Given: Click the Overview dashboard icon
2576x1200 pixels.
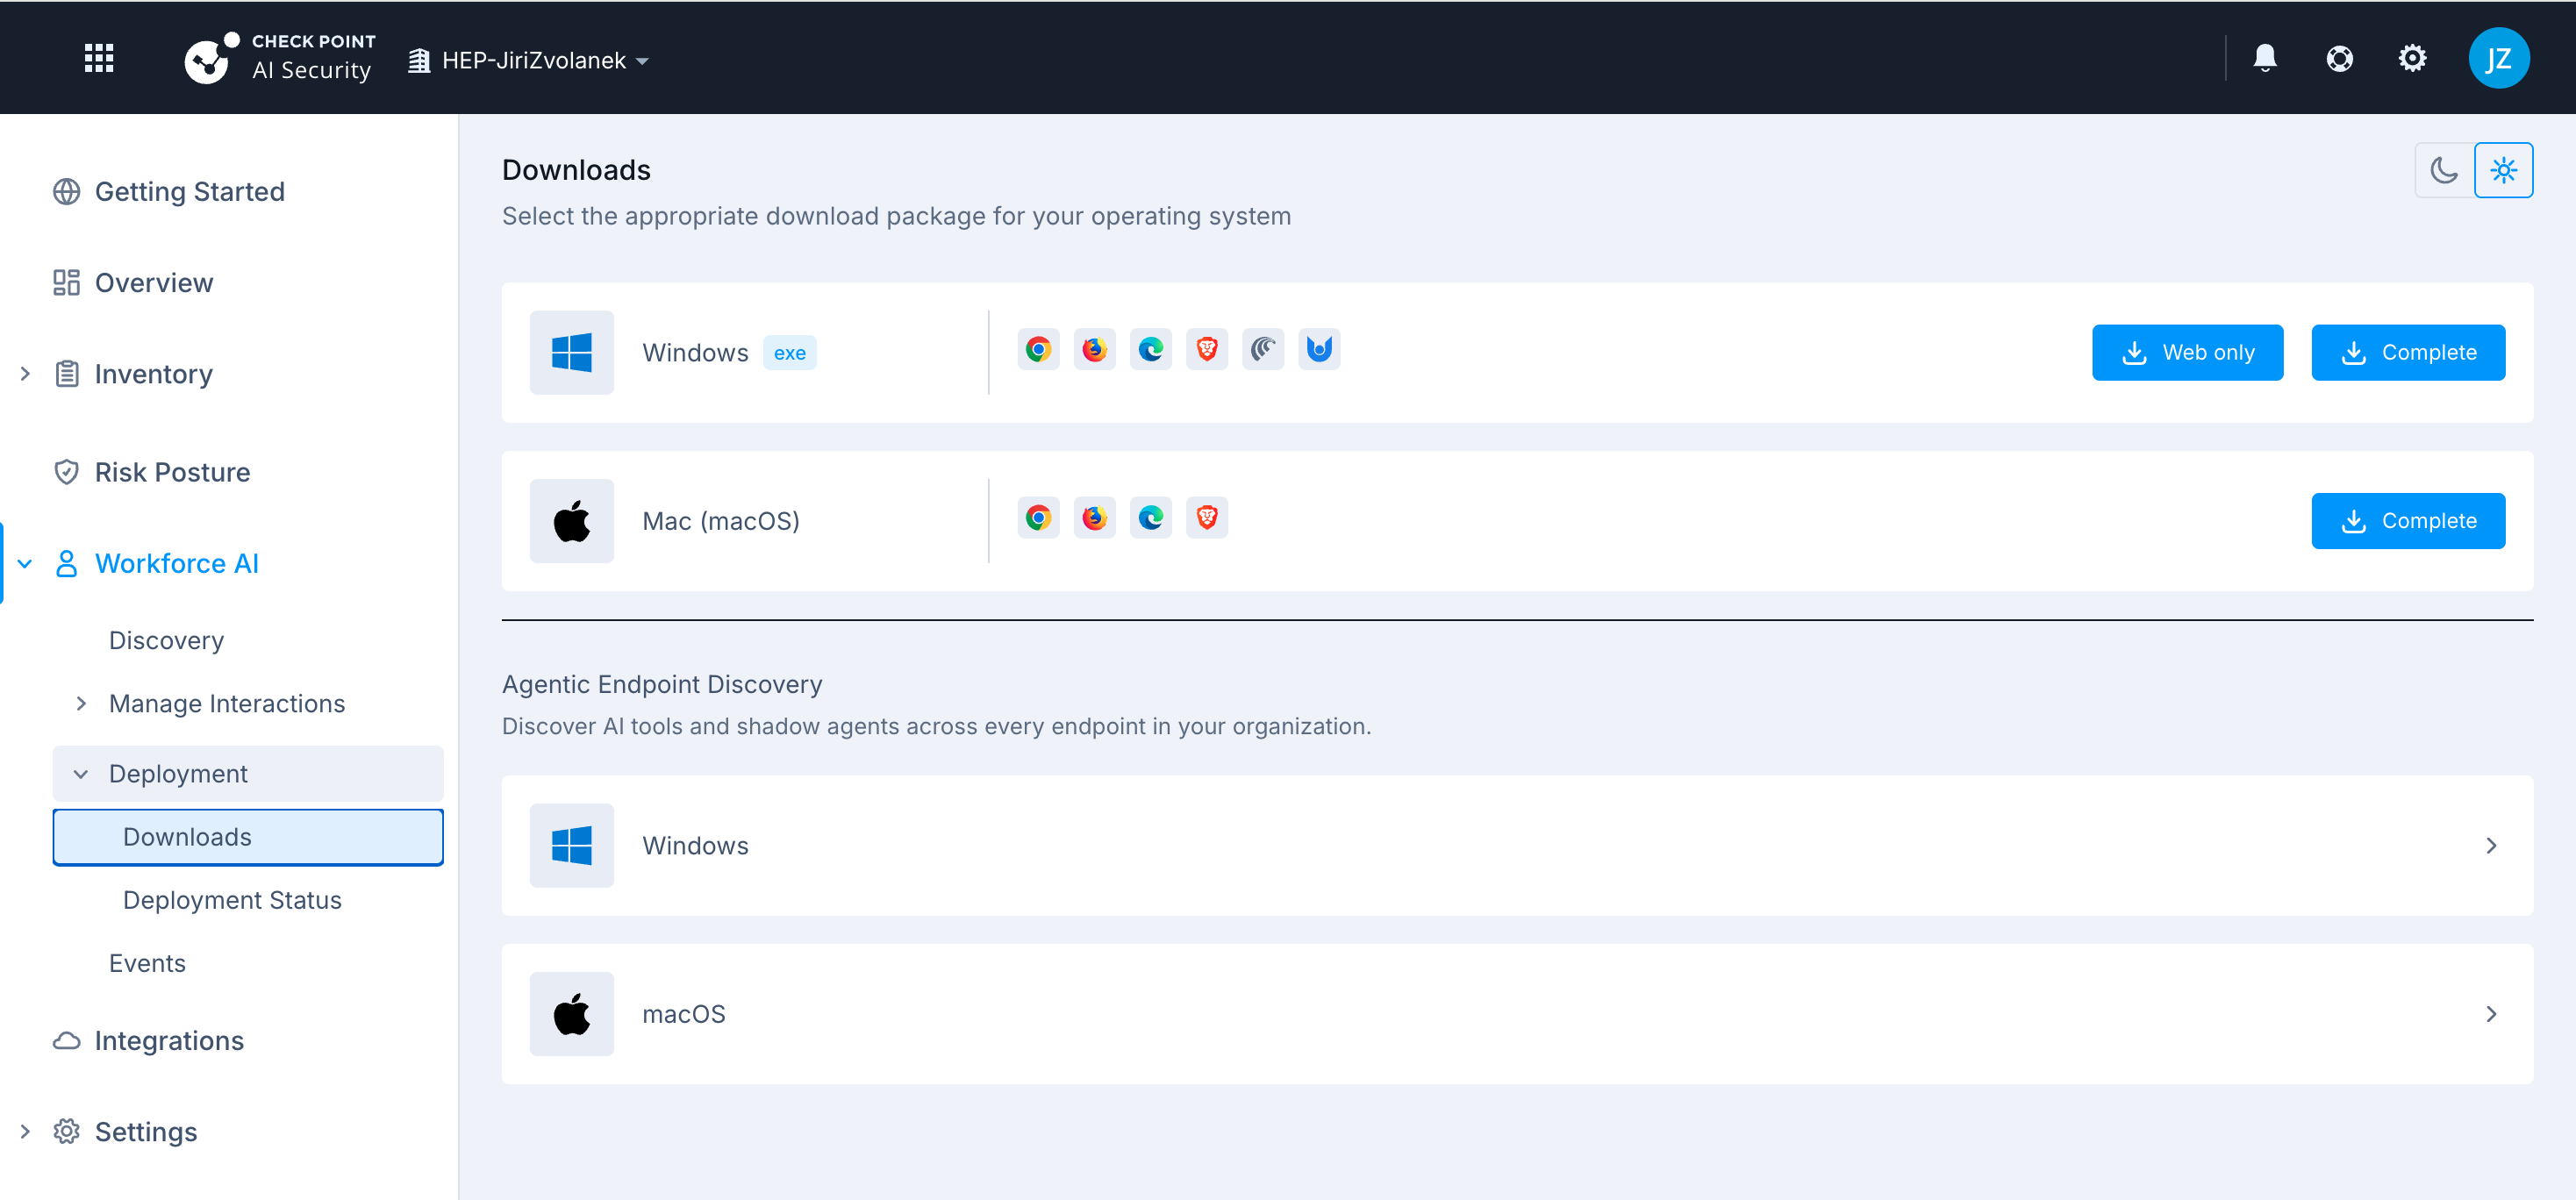Looking at the screenshot, I should (66, 283).
